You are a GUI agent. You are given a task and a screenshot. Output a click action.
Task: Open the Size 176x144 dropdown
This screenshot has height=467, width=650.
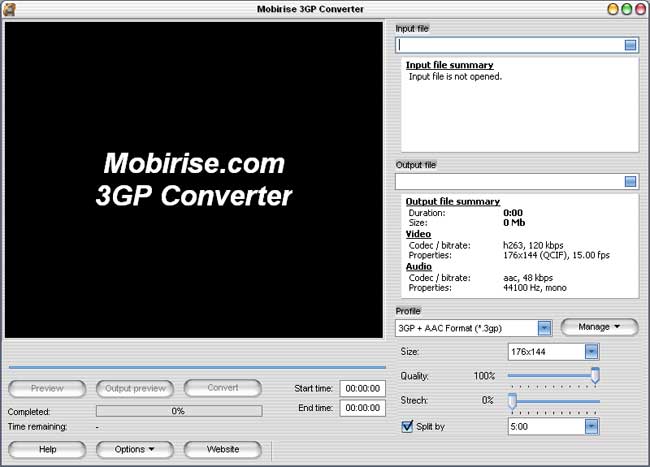591,352
